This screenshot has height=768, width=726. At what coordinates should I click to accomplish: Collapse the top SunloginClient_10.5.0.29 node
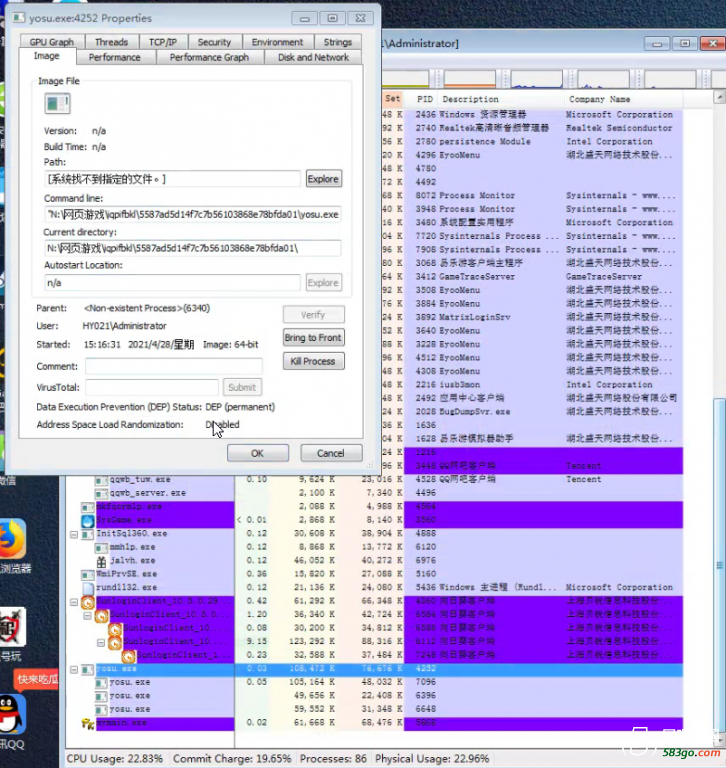tap(74, 601)
